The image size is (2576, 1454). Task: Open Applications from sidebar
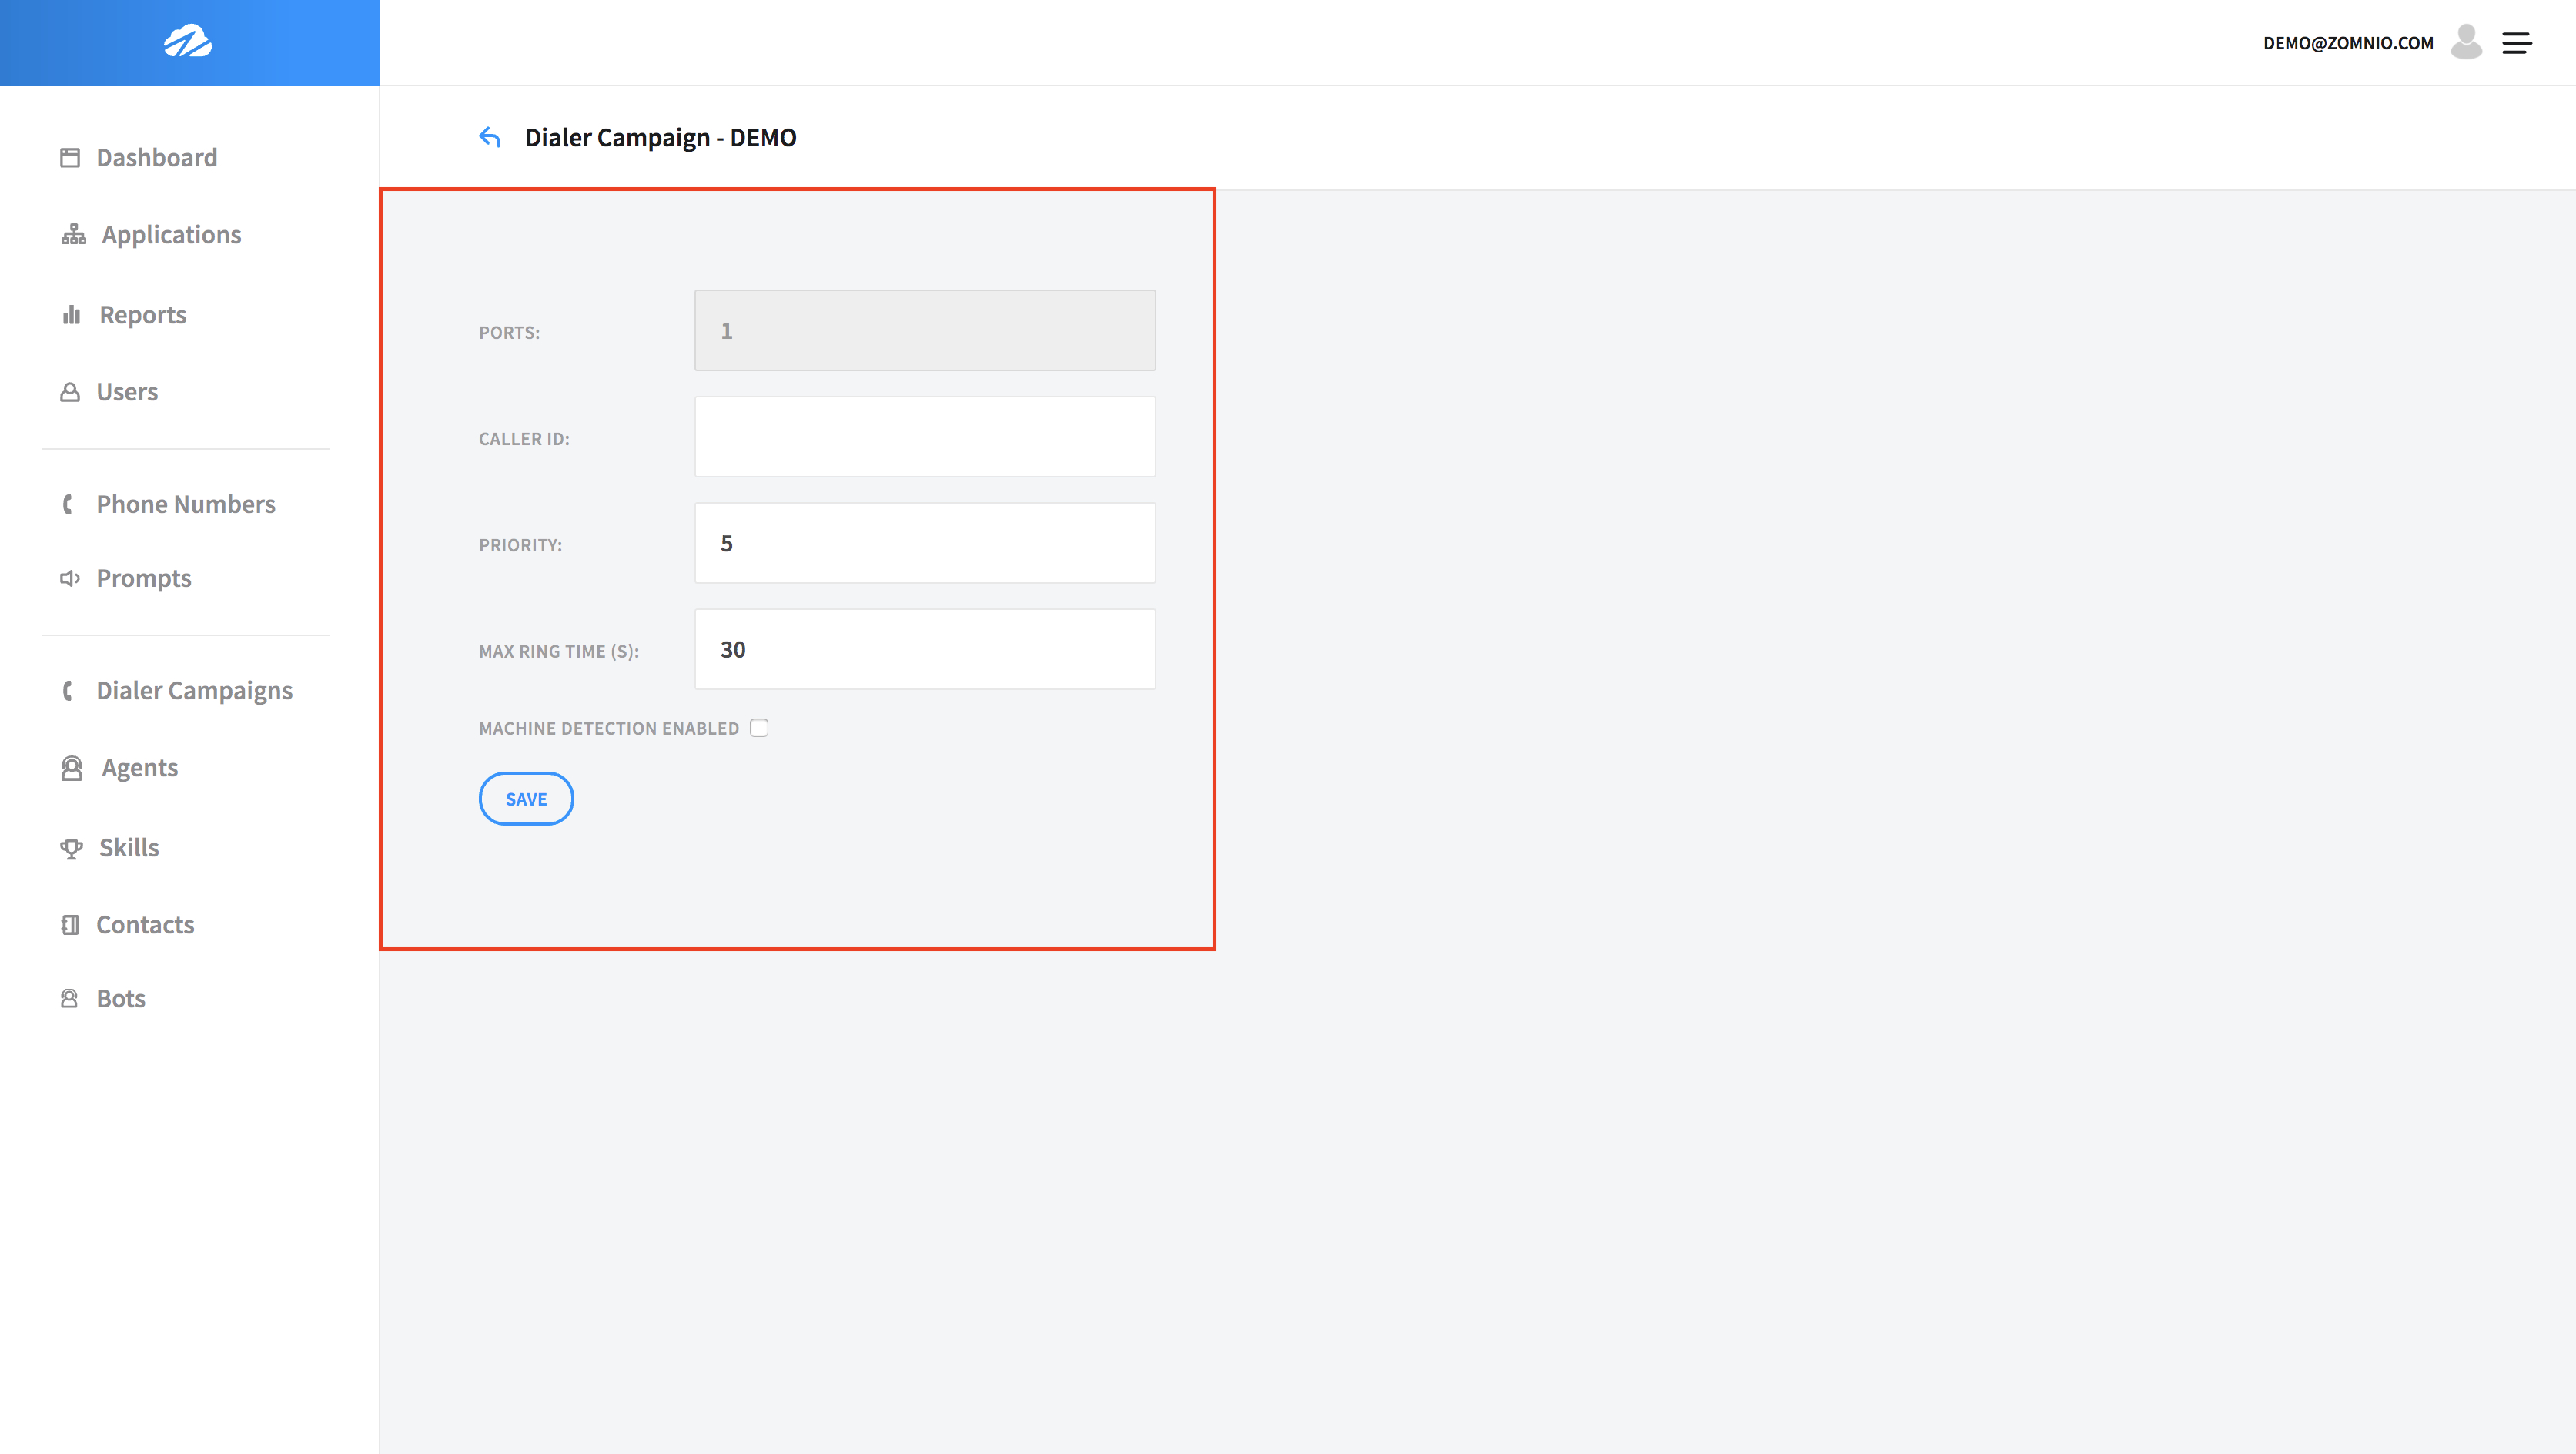pos(170,232)
